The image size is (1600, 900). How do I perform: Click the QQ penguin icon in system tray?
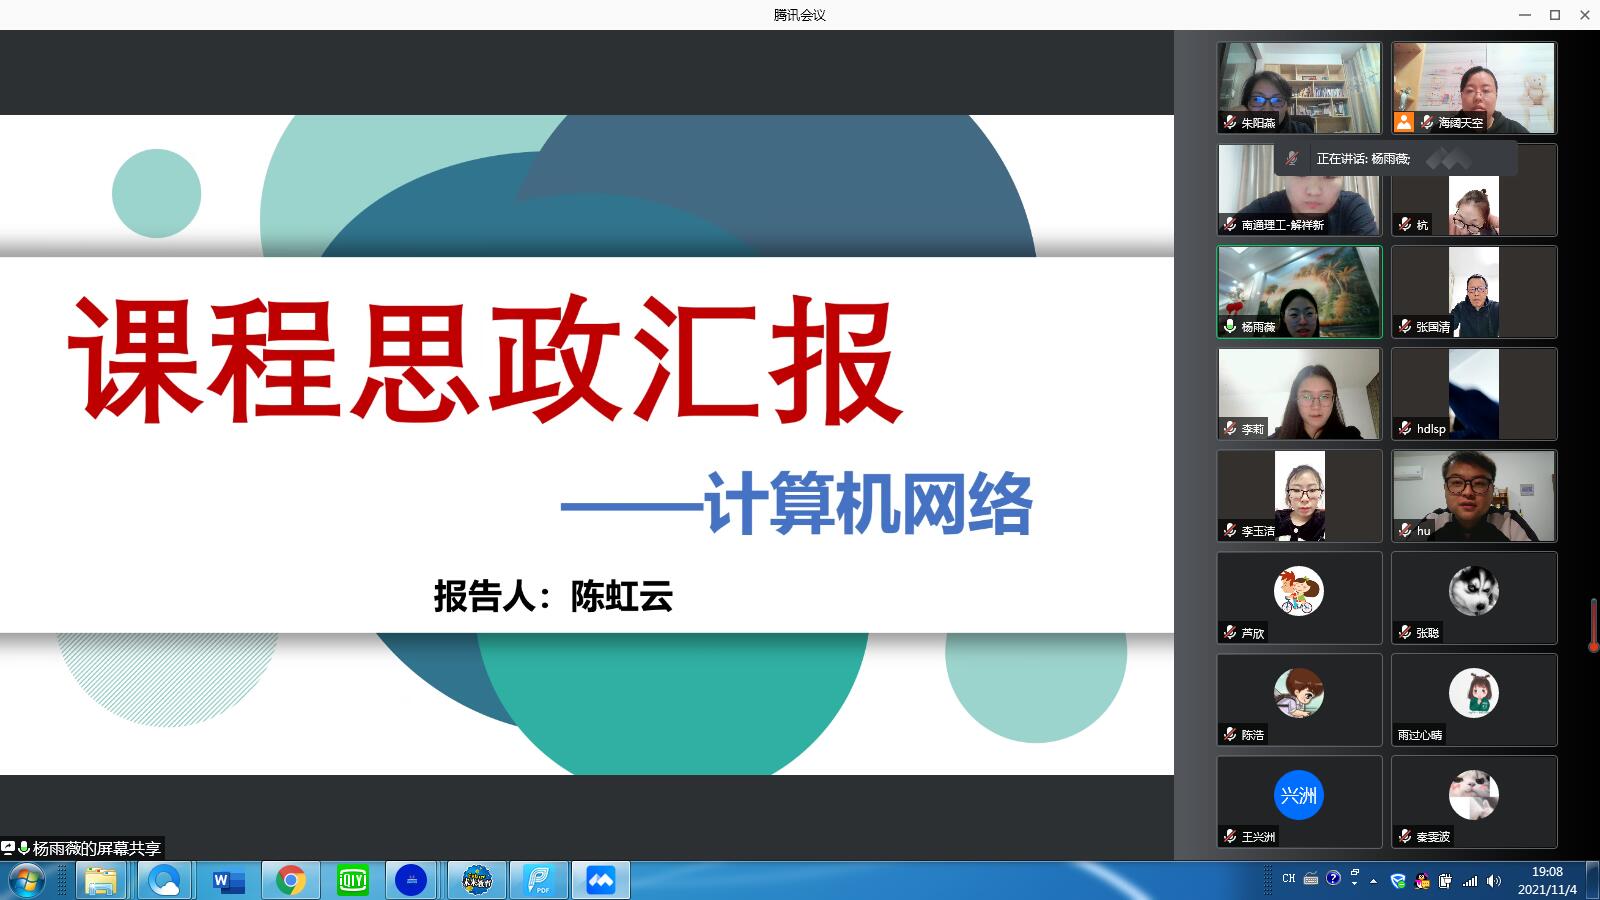tap(1422, 881)
